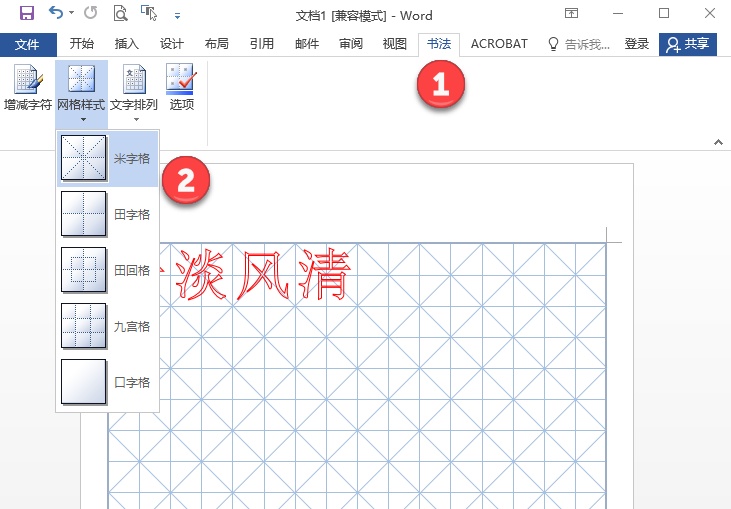Choose the 口字格 grid thumbnail

point(83,382)
